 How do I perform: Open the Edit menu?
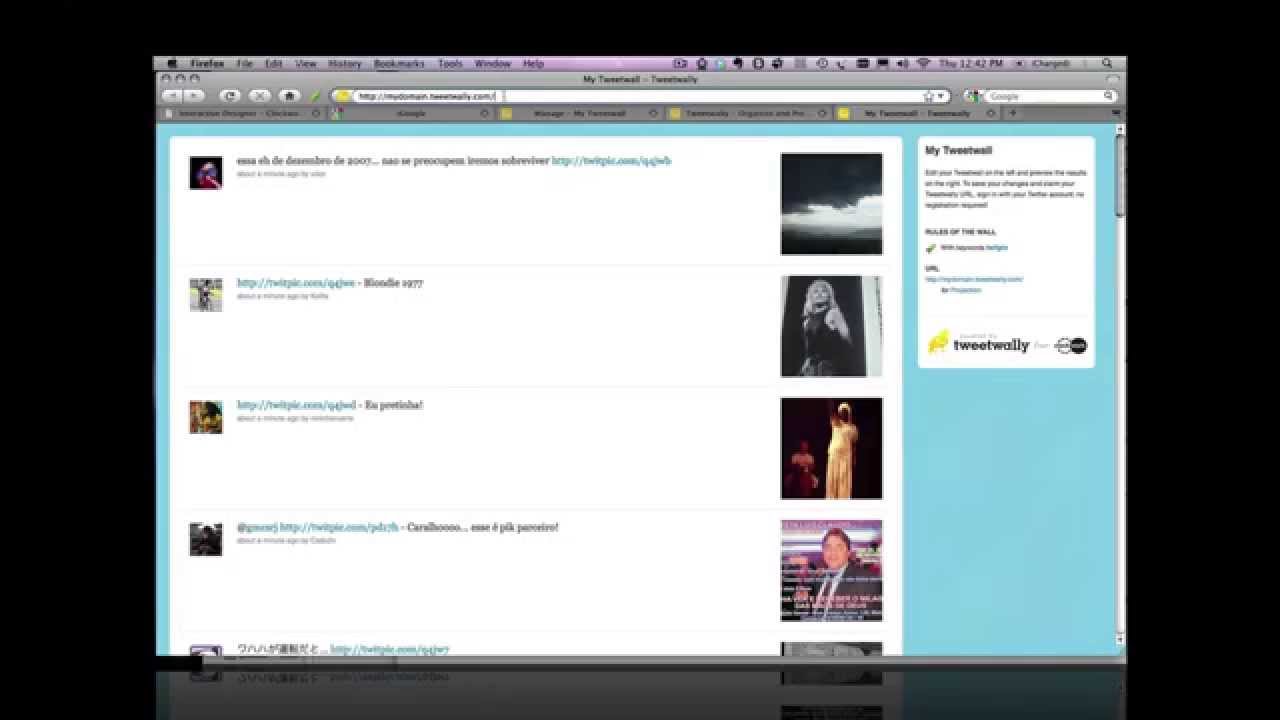pyautogui.click(x=274, y=63)
